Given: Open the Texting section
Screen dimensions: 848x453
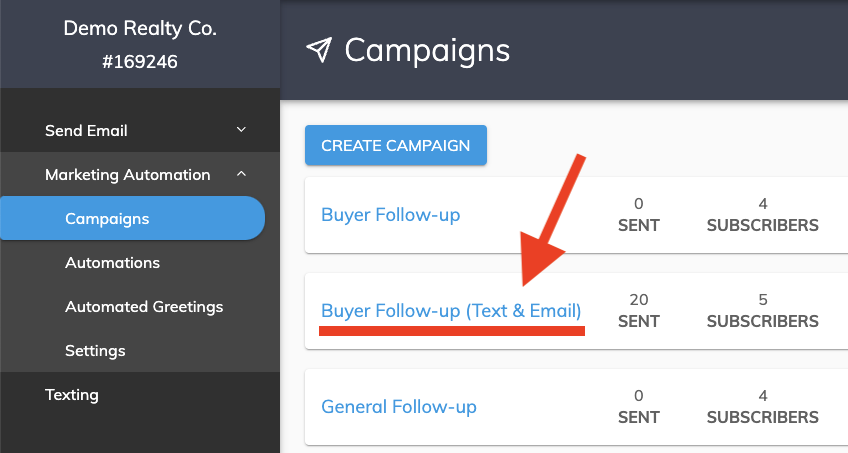Looking at the screenshot, I should click(x=72, y=395).
